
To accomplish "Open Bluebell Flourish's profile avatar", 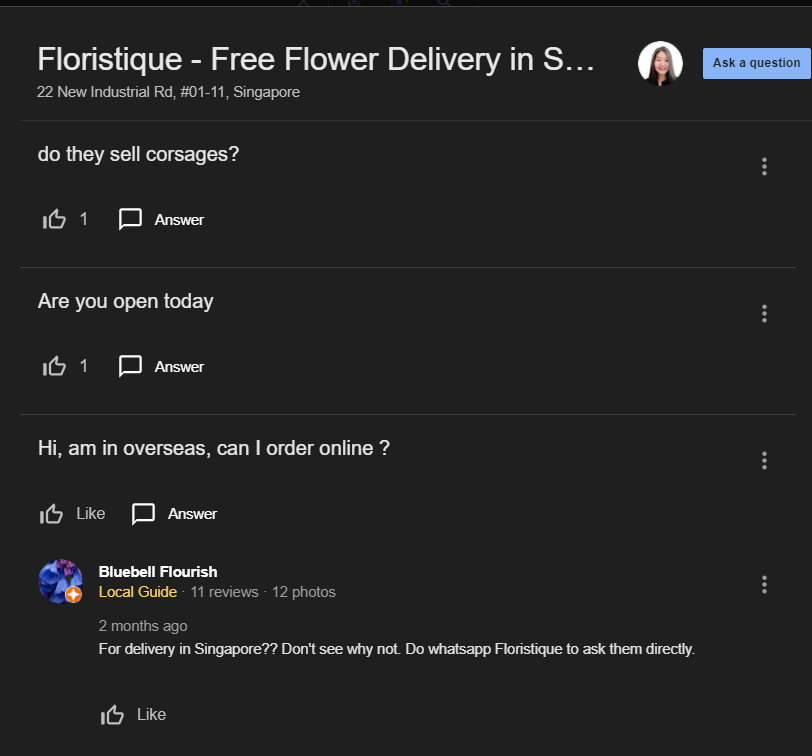I will pyautogui.click(x=60, y=581).
